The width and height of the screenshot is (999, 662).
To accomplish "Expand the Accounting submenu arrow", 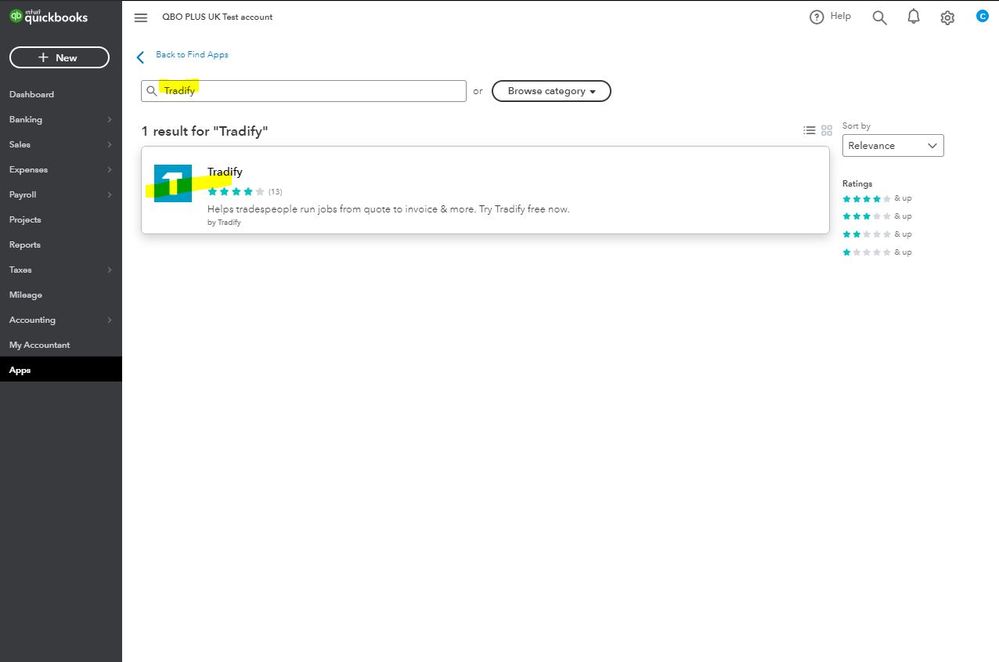I will (x=110, y=320).
